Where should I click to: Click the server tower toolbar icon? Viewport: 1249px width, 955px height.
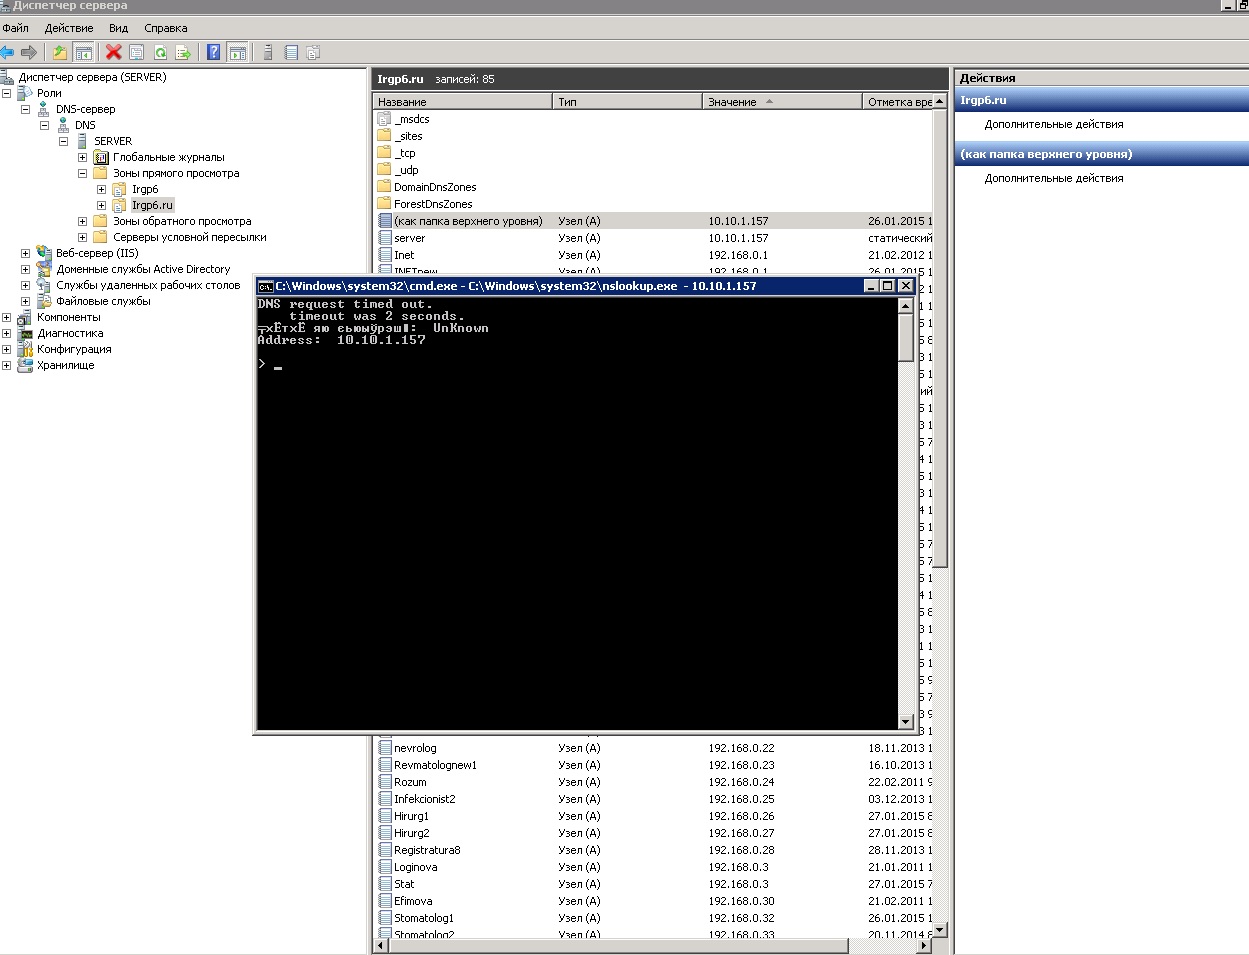[x=268, y=52]
